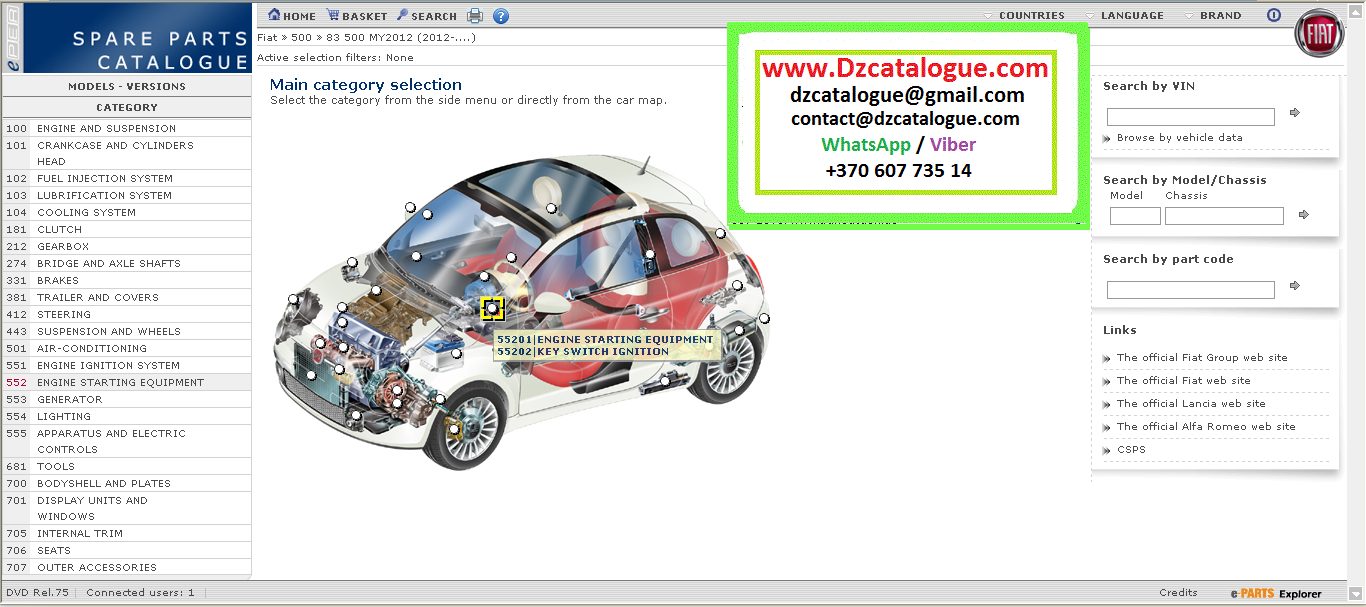Open category 551 Engine Ignition System

pyautogui.click(x=127, y=366)
